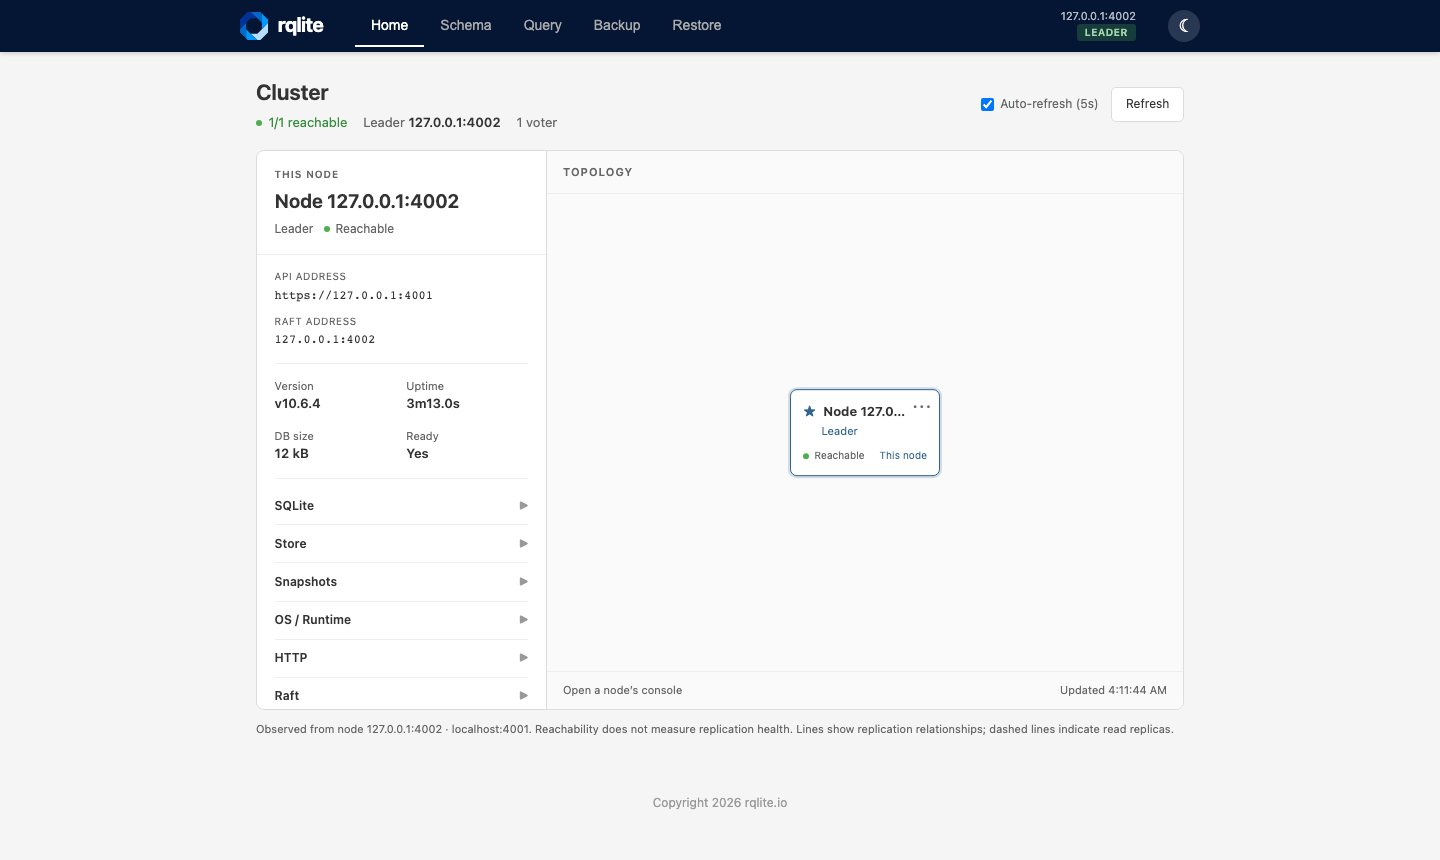
Task: Click the Refresh button
Action: (1147, 104)
